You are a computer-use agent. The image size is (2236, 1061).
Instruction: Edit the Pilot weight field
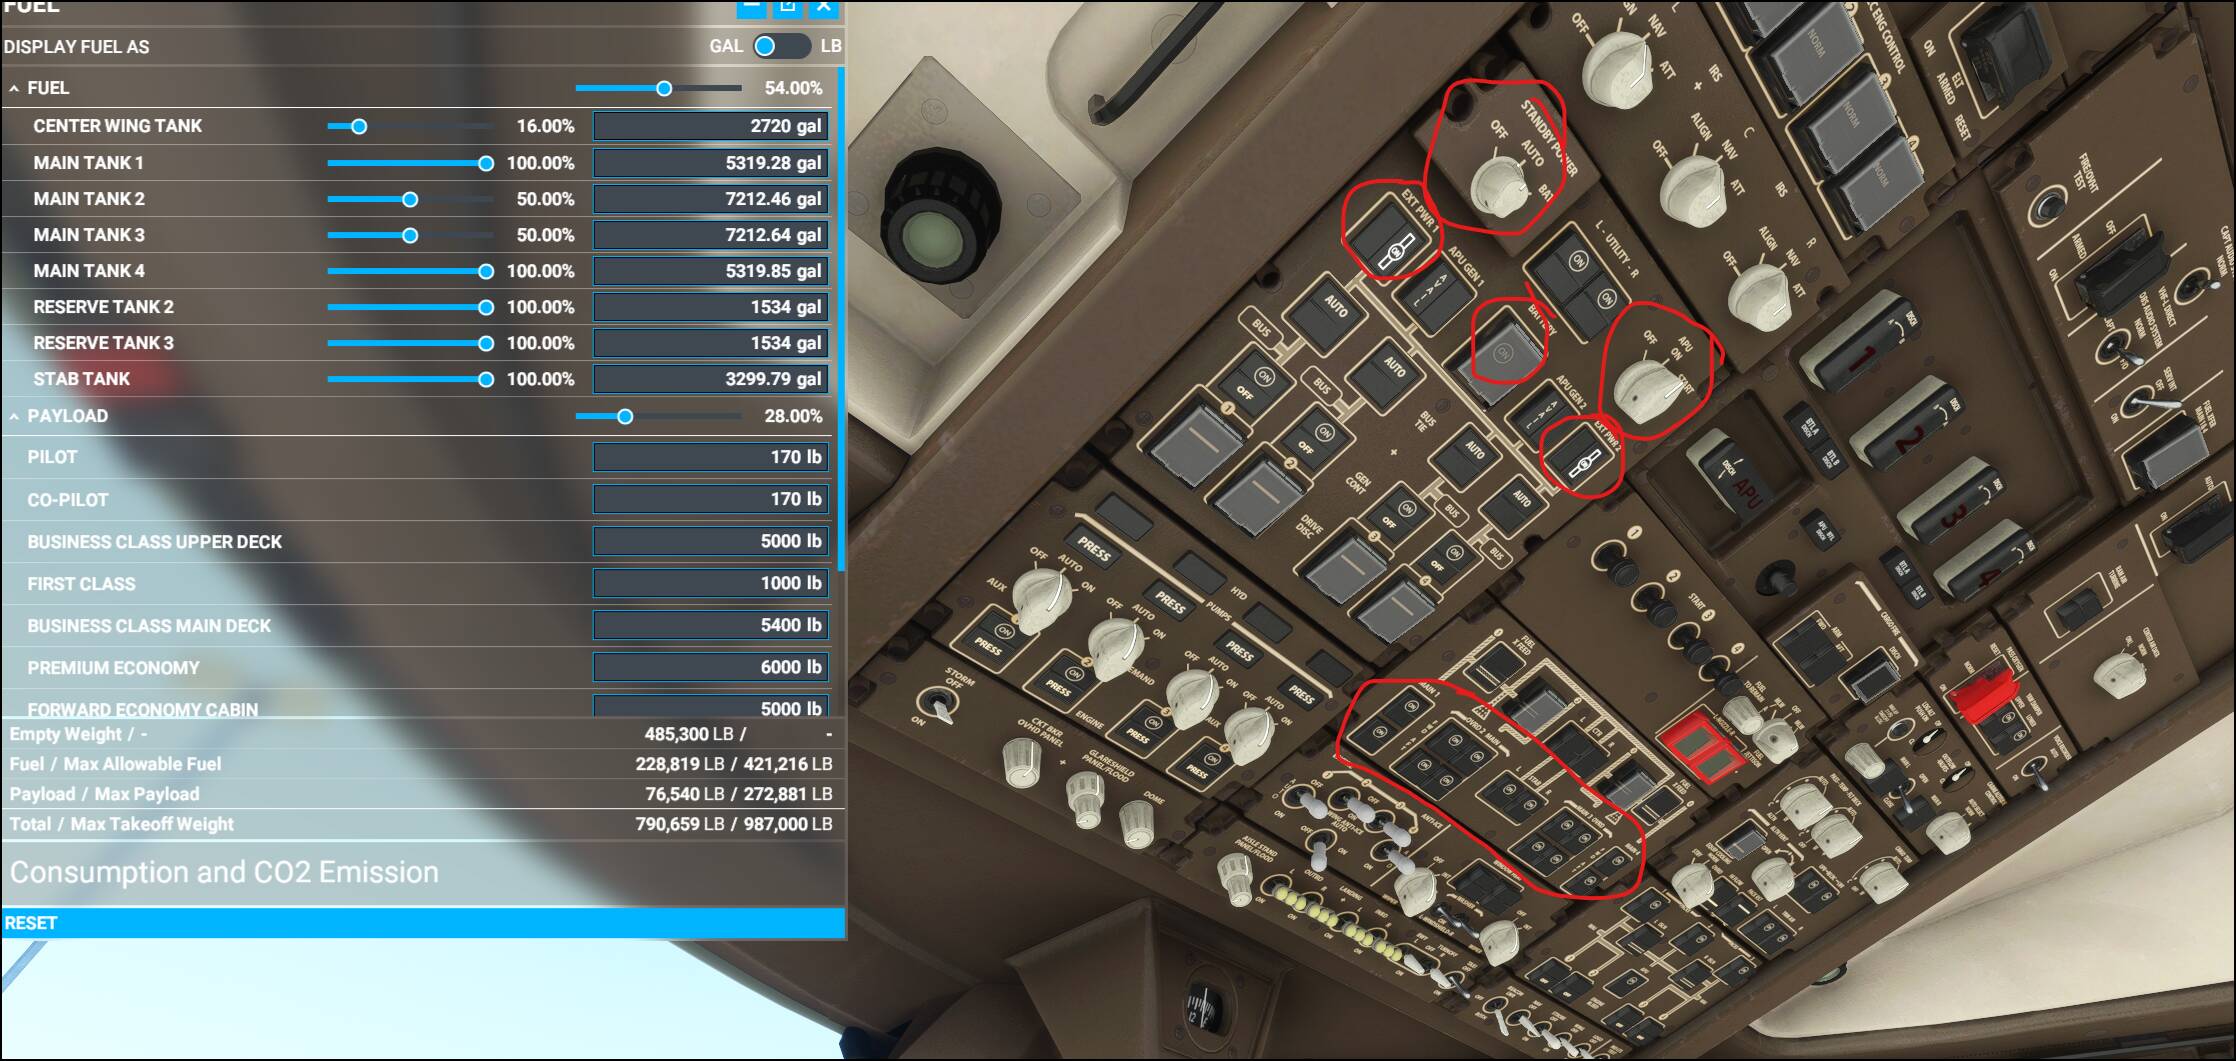click(711, 457)
